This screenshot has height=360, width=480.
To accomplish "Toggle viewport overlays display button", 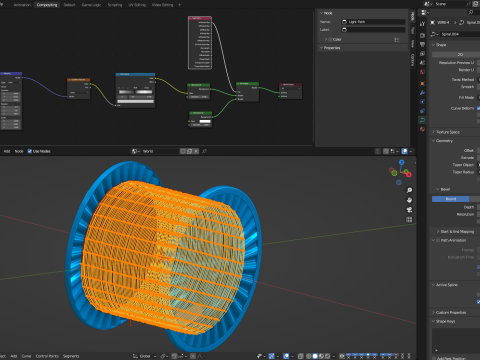I will tap(285, 356).
